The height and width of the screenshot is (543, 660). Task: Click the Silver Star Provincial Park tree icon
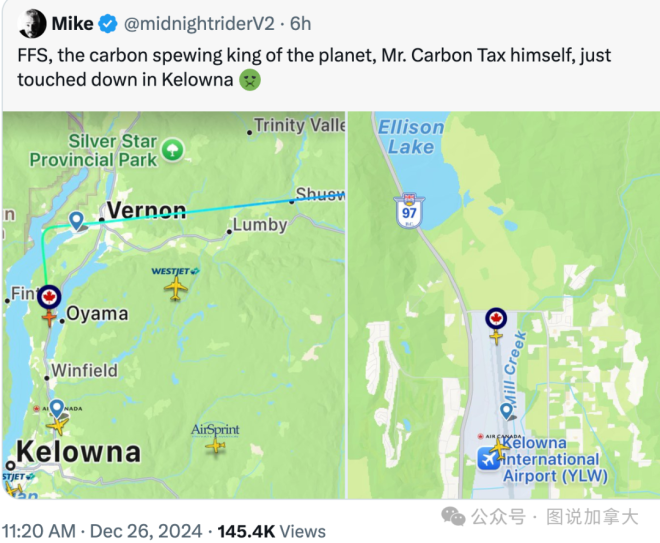(x=173, y=150)
